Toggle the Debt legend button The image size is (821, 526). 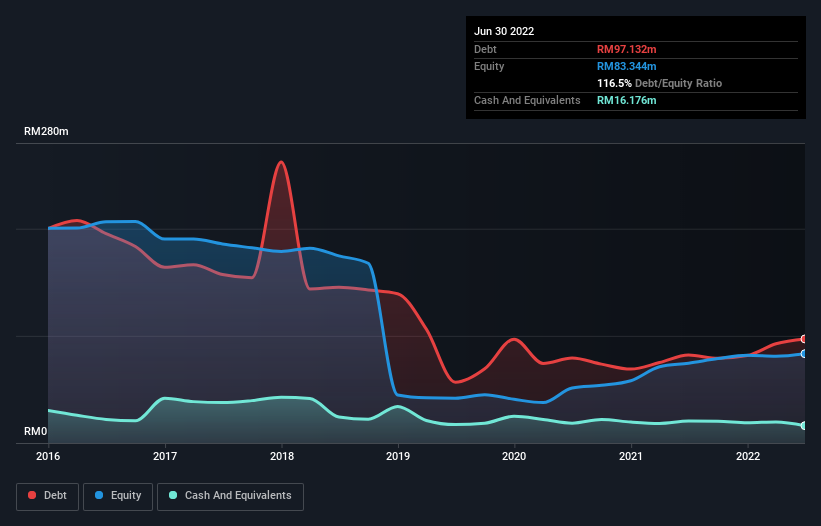coord(47,496)
